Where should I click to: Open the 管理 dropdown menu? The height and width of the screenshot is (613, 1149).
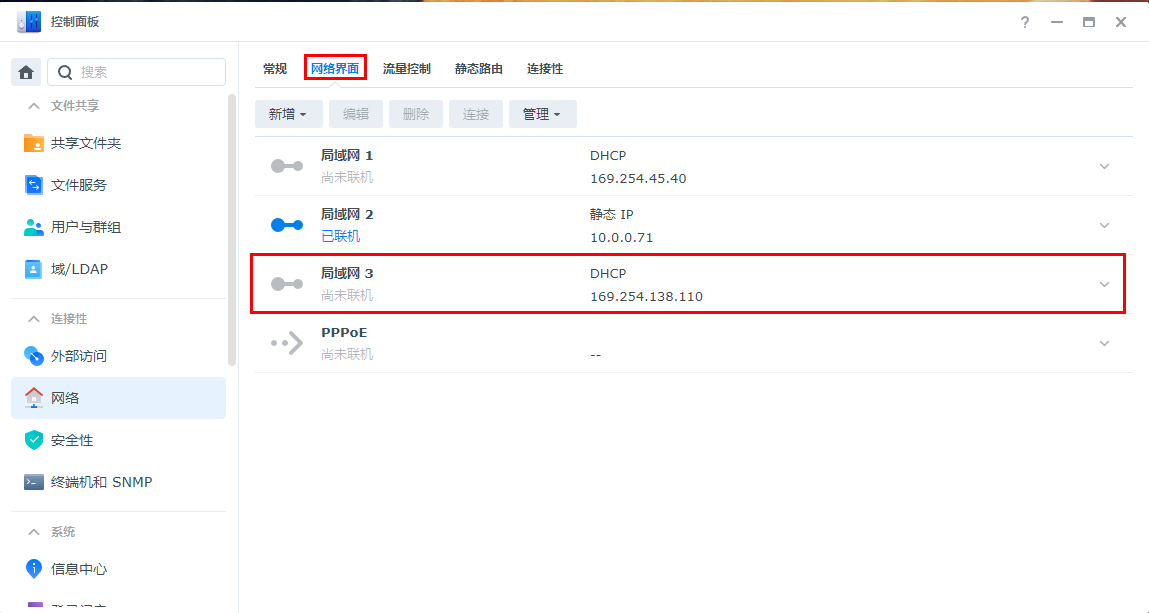pyautogui.click(x=542, y=114)
